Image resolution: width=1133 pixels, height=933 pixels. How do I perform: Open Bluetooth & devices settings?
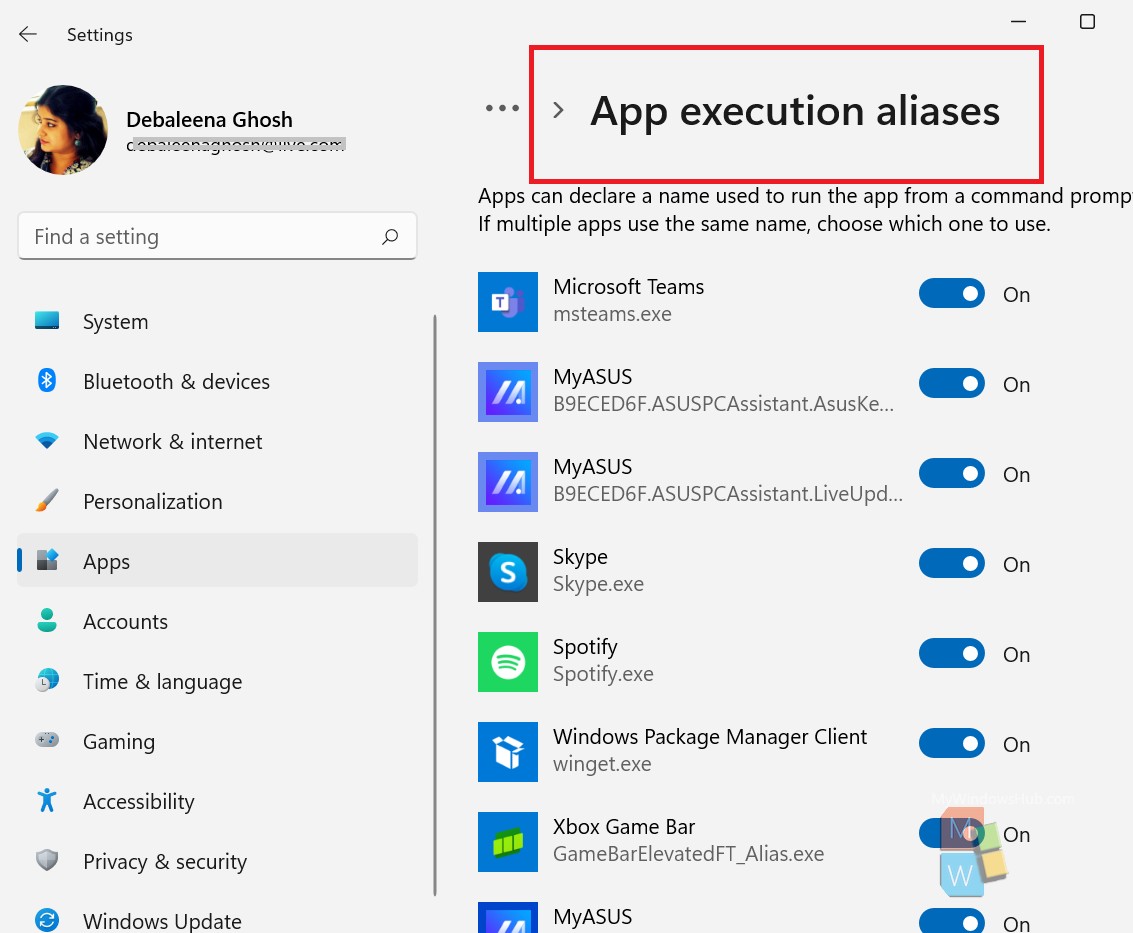pyautogui.click(x=176, y=381)
